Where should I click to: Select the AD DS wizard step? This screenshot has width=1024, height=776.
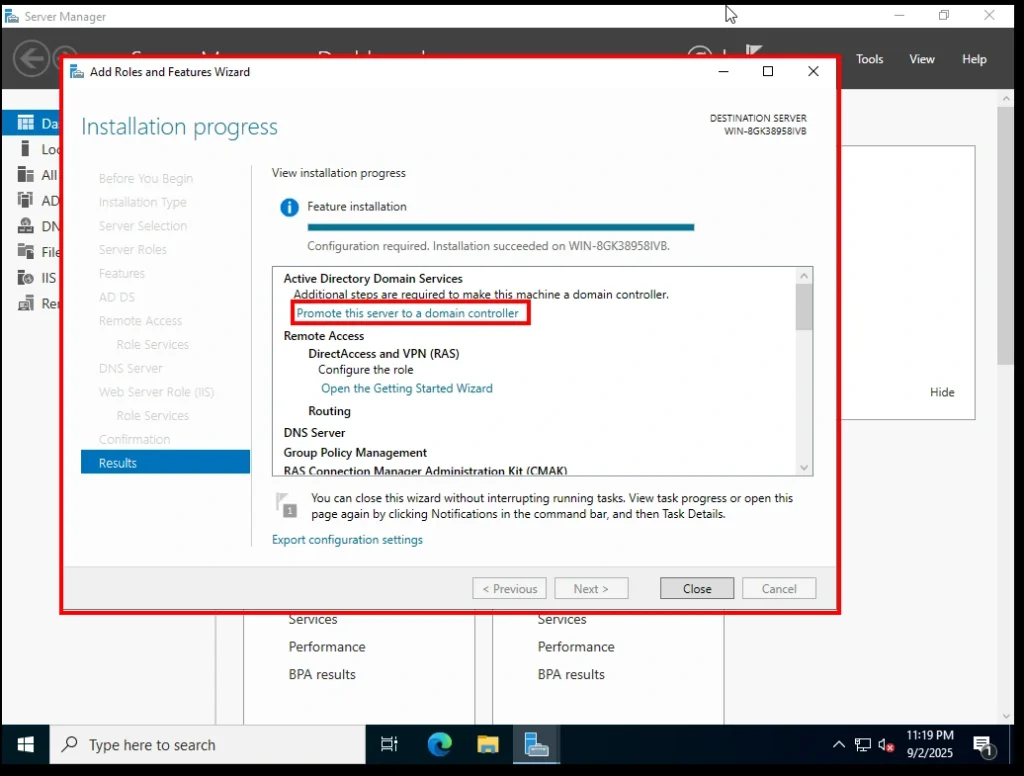point(116,297)
